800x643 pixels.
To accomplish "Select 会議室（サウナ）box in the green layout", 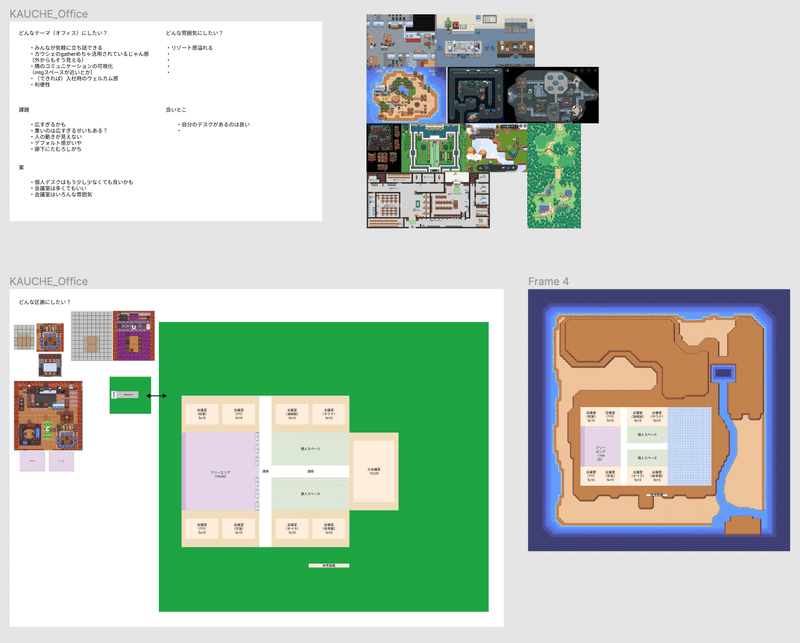I will tap(329, 414).
